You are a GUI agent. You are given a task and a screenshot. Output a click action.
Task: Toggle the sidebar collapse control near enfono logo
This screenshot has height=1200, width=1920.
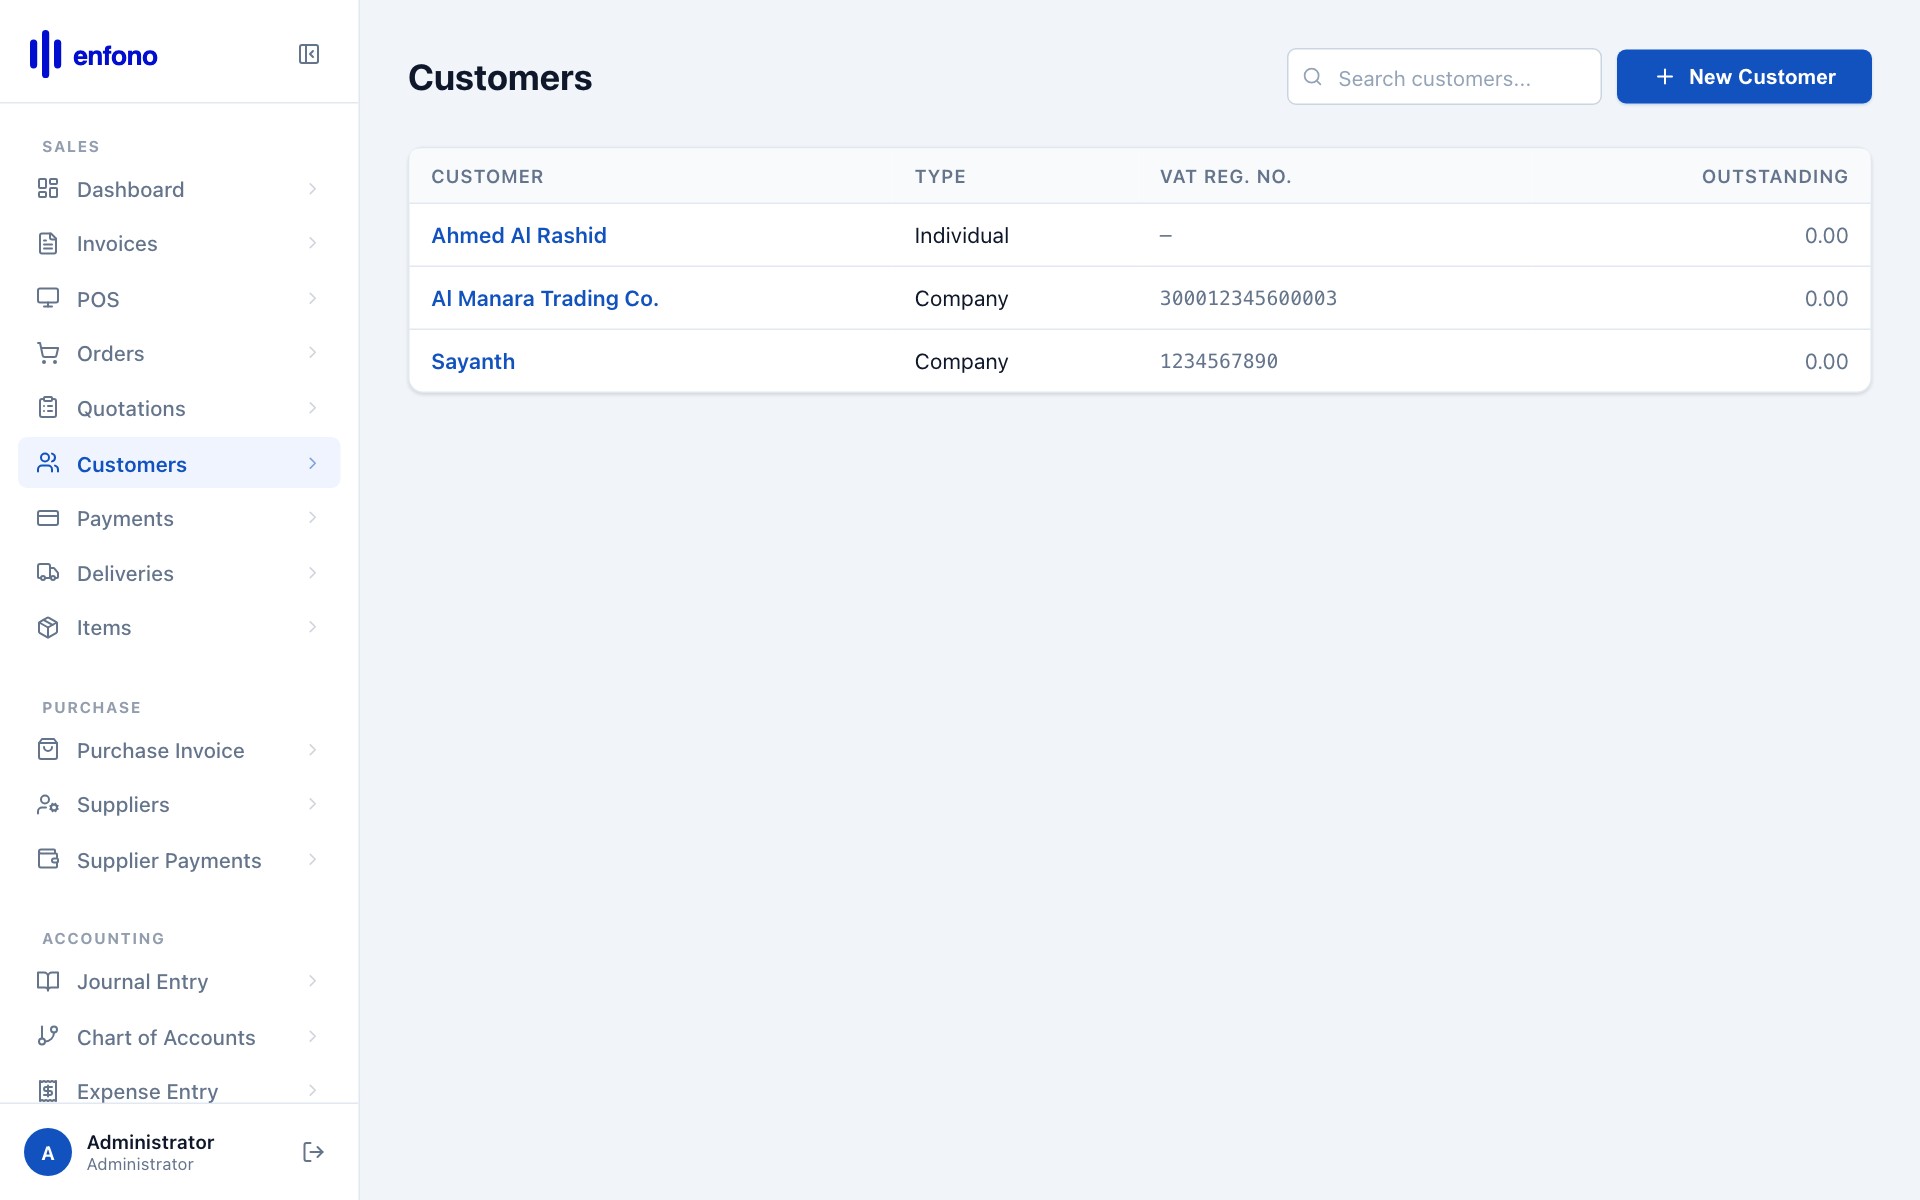(x=309, y=54)
